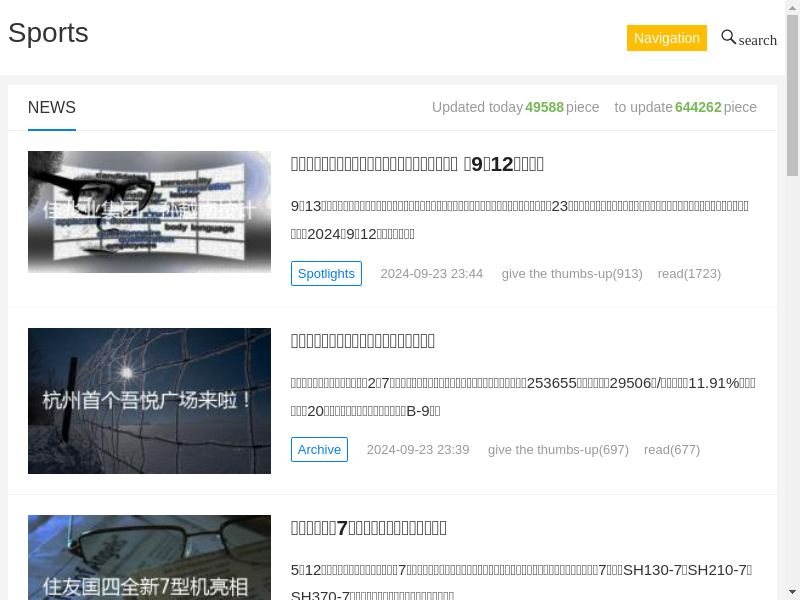Open the yellow Navigation button
This screenshot has width=800, height=600.
tap(666, 38)
